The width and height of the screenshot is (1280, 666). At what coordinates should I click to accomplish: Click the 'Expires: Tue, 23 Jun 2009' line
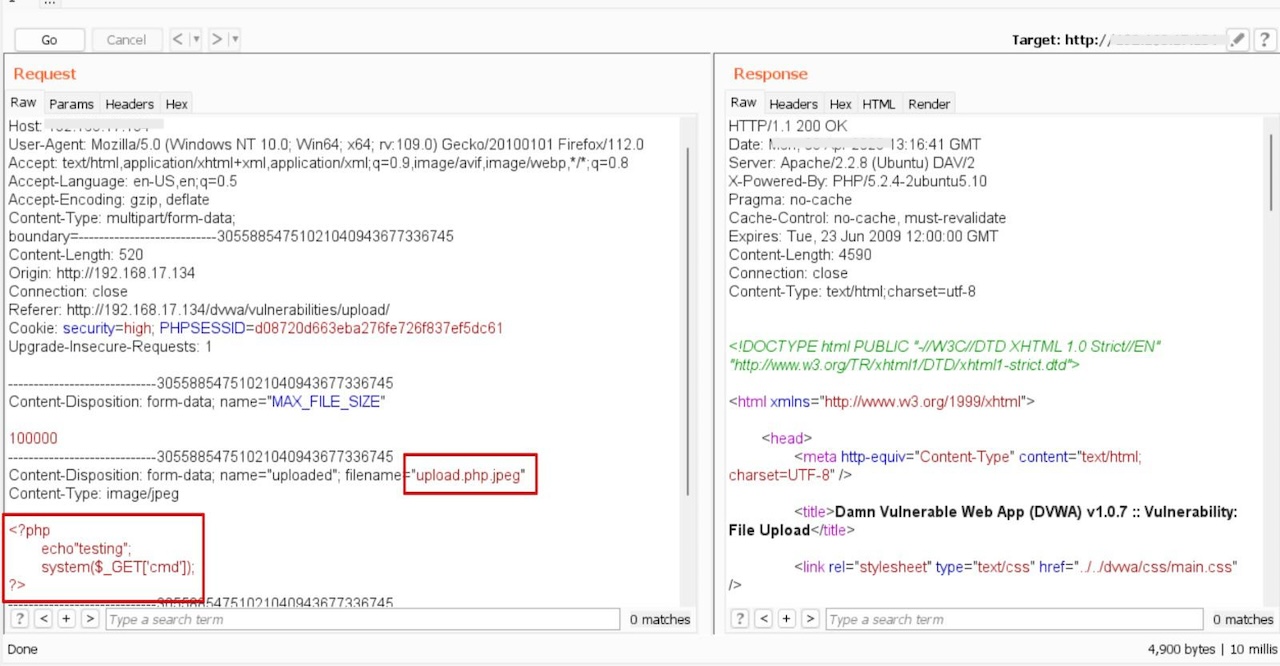pyautogui.click(x=862, y=236)
